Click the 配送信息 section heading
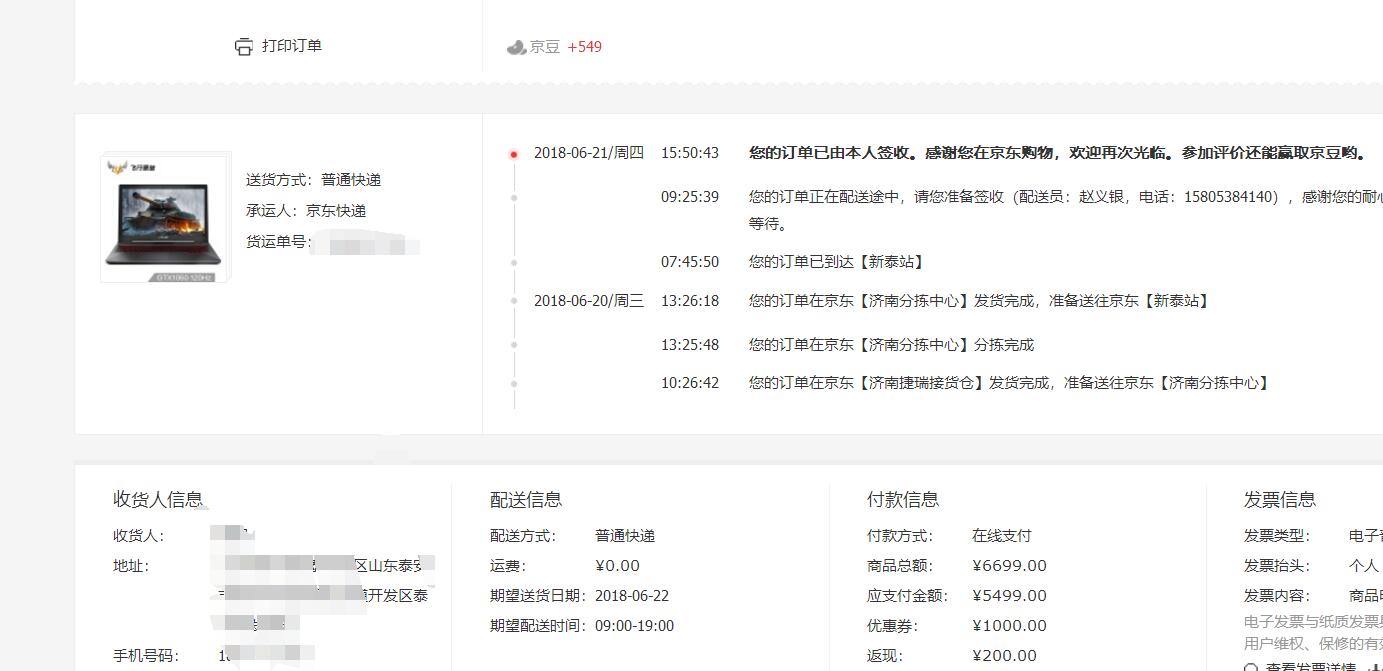1383x671 pixels. point(526,499)
